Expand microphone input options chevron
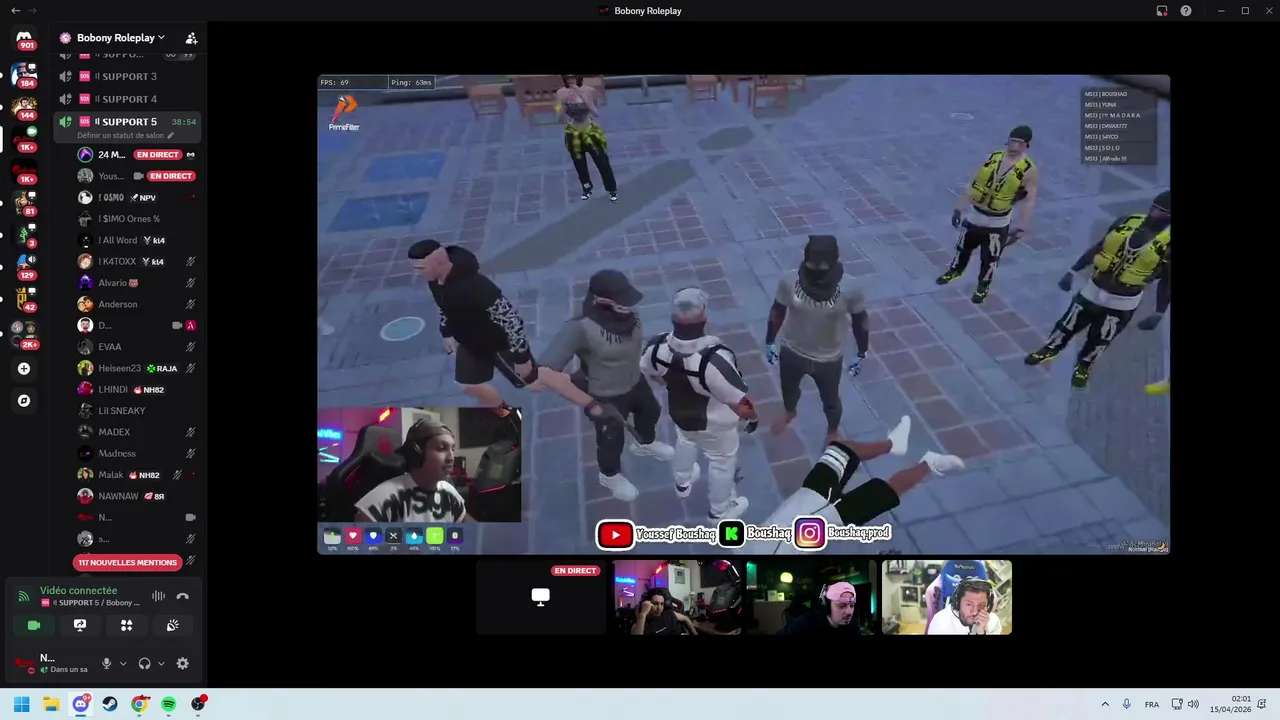Viewport: 1280px width, 720px height. click(123, 663)
